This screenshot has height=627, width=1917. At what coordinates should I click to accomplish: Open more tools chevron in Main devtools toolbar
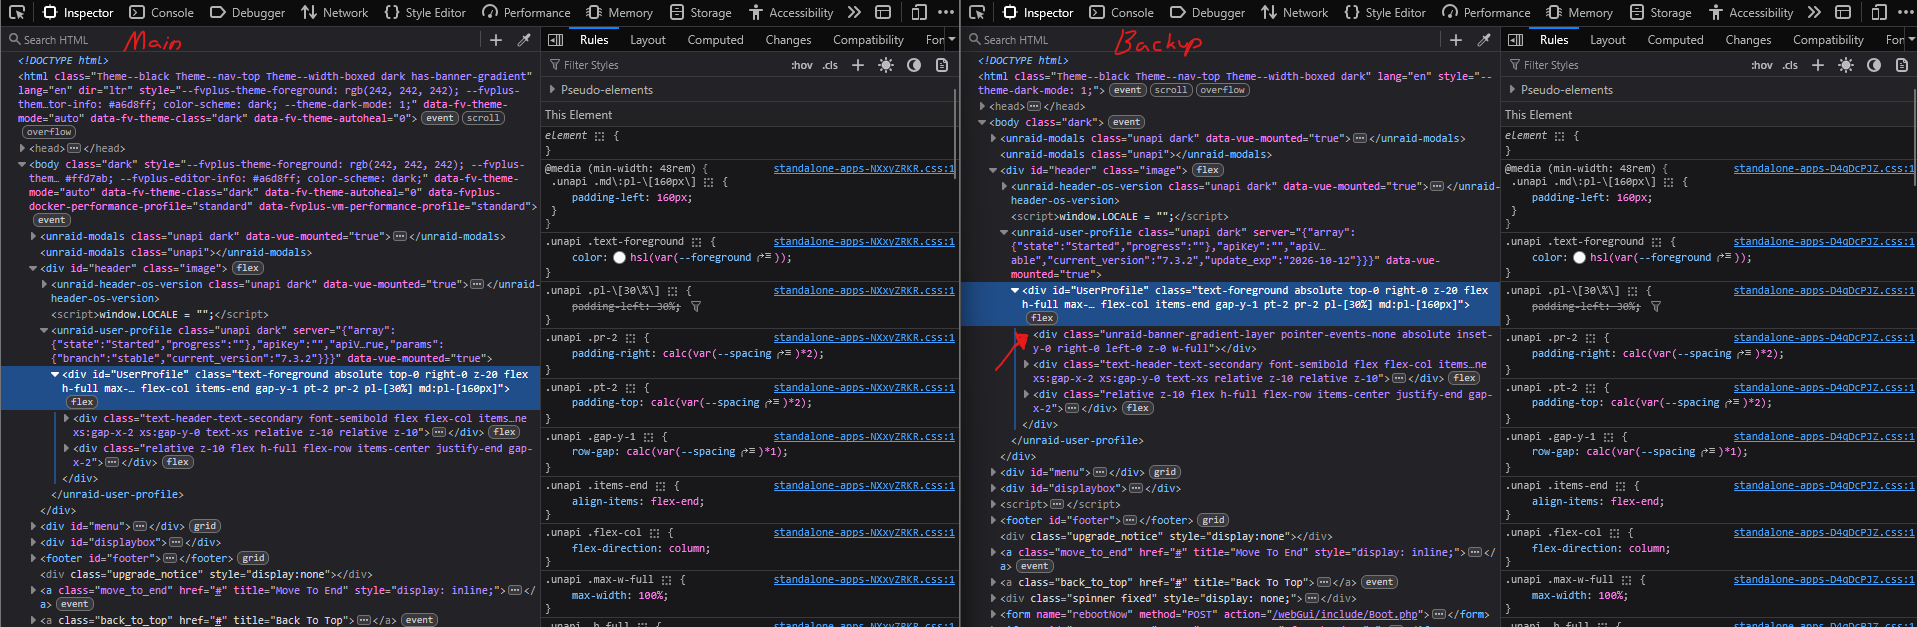(x=854, y=13)
